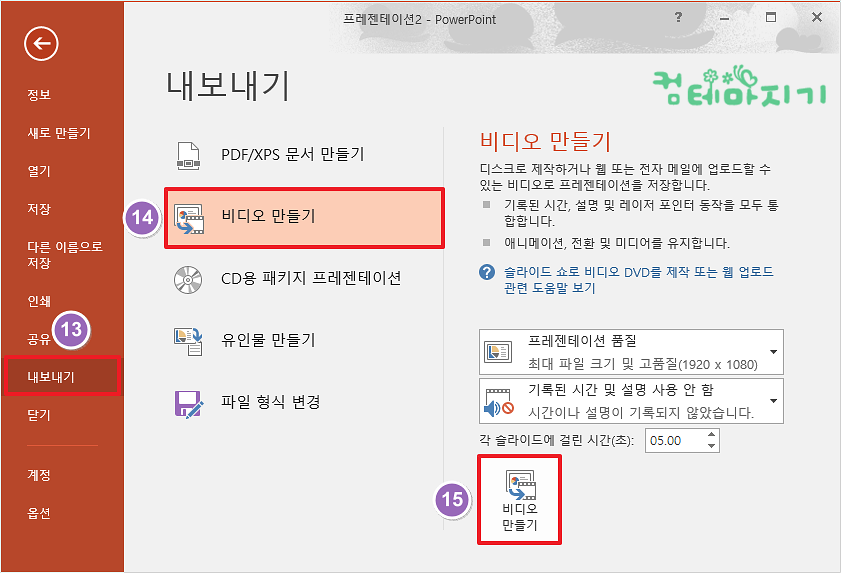Click the blue help question mark icon
Image resolution: width=841 pixels, height=573 pixels.
coord(486,272)
